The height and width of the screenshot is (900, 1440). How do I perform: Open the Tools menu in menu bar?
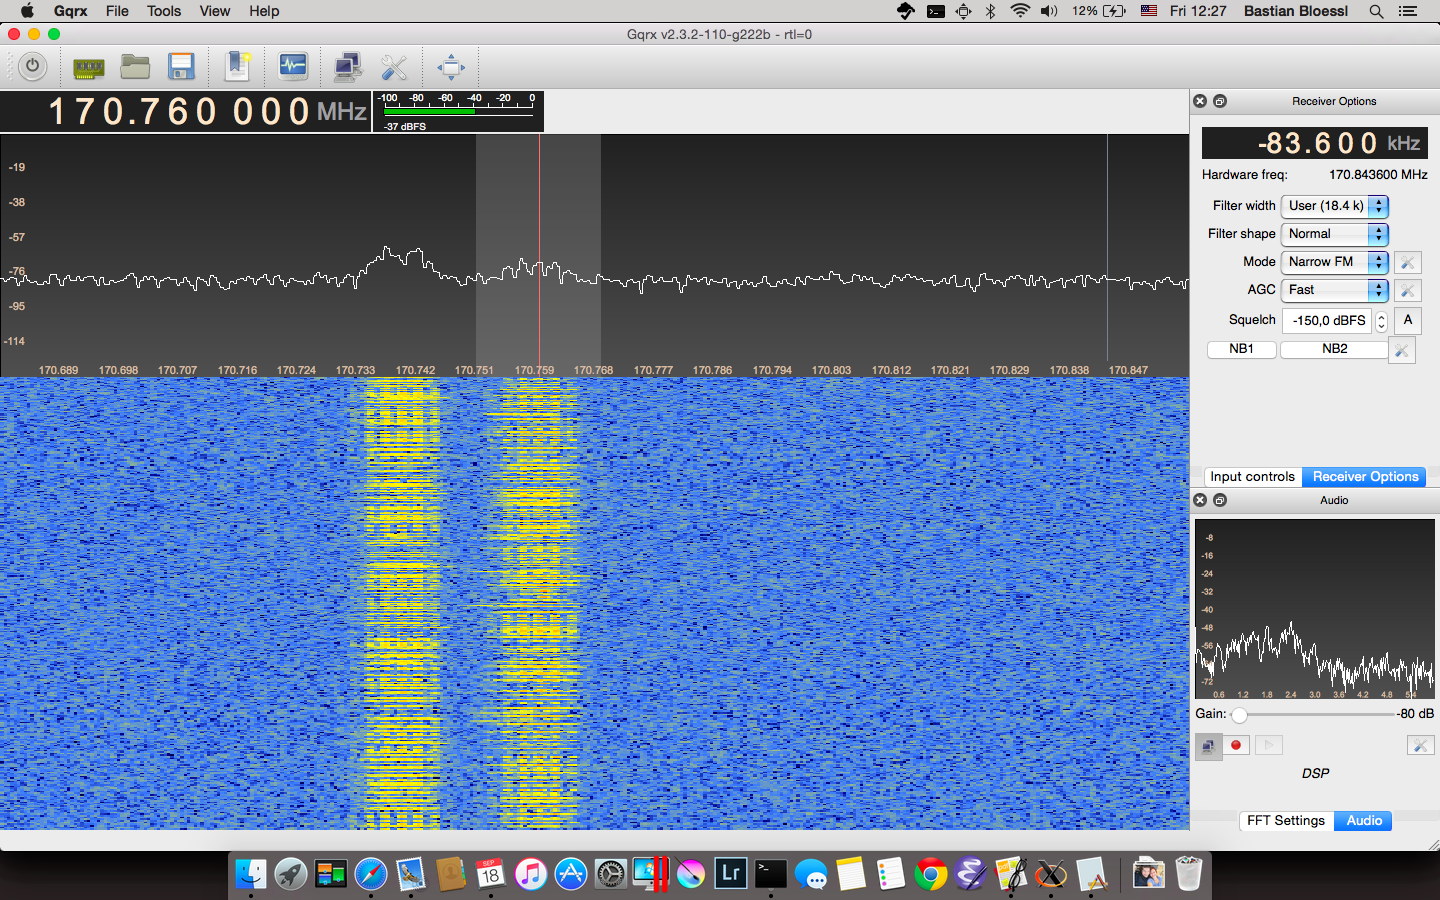coord(164,11)
